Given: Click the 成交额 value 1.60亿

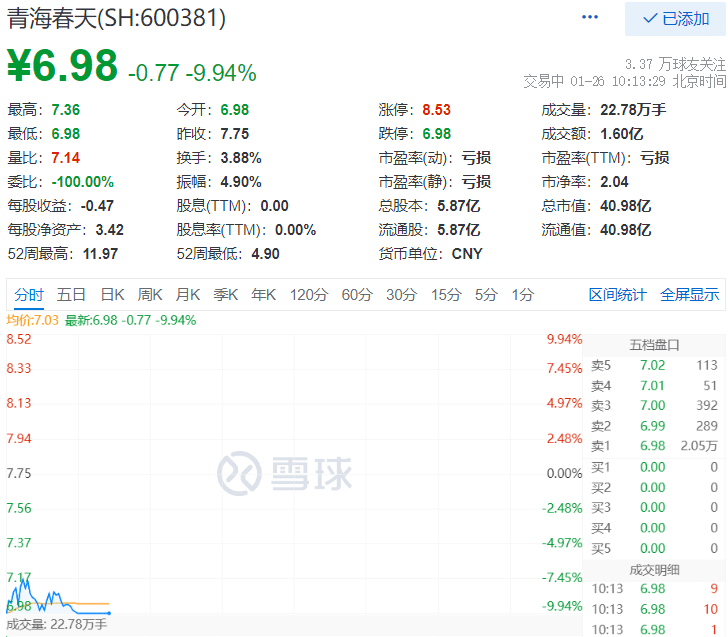Looking at the screenshot, I should point(622,134).
